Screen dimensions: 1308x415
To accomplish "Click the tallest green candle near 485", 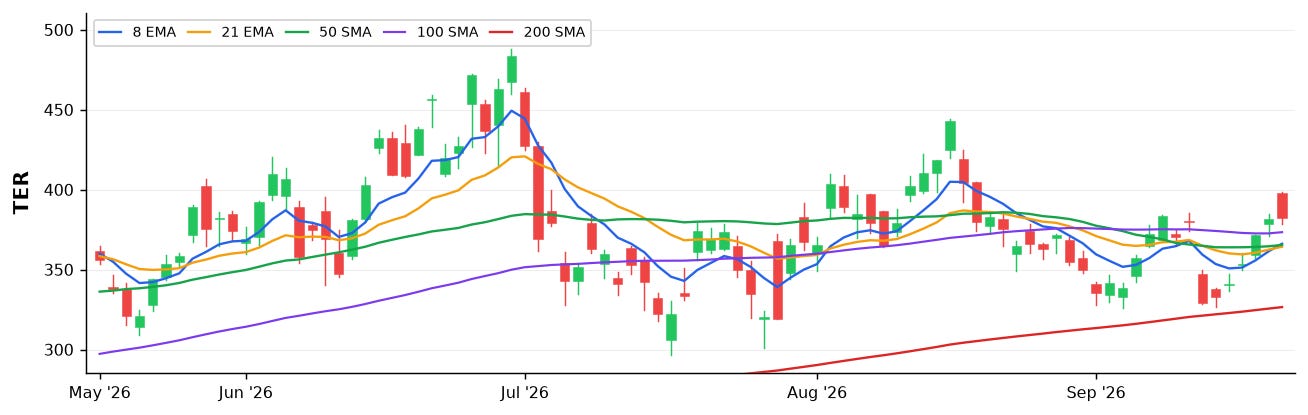I will point(512,69).
